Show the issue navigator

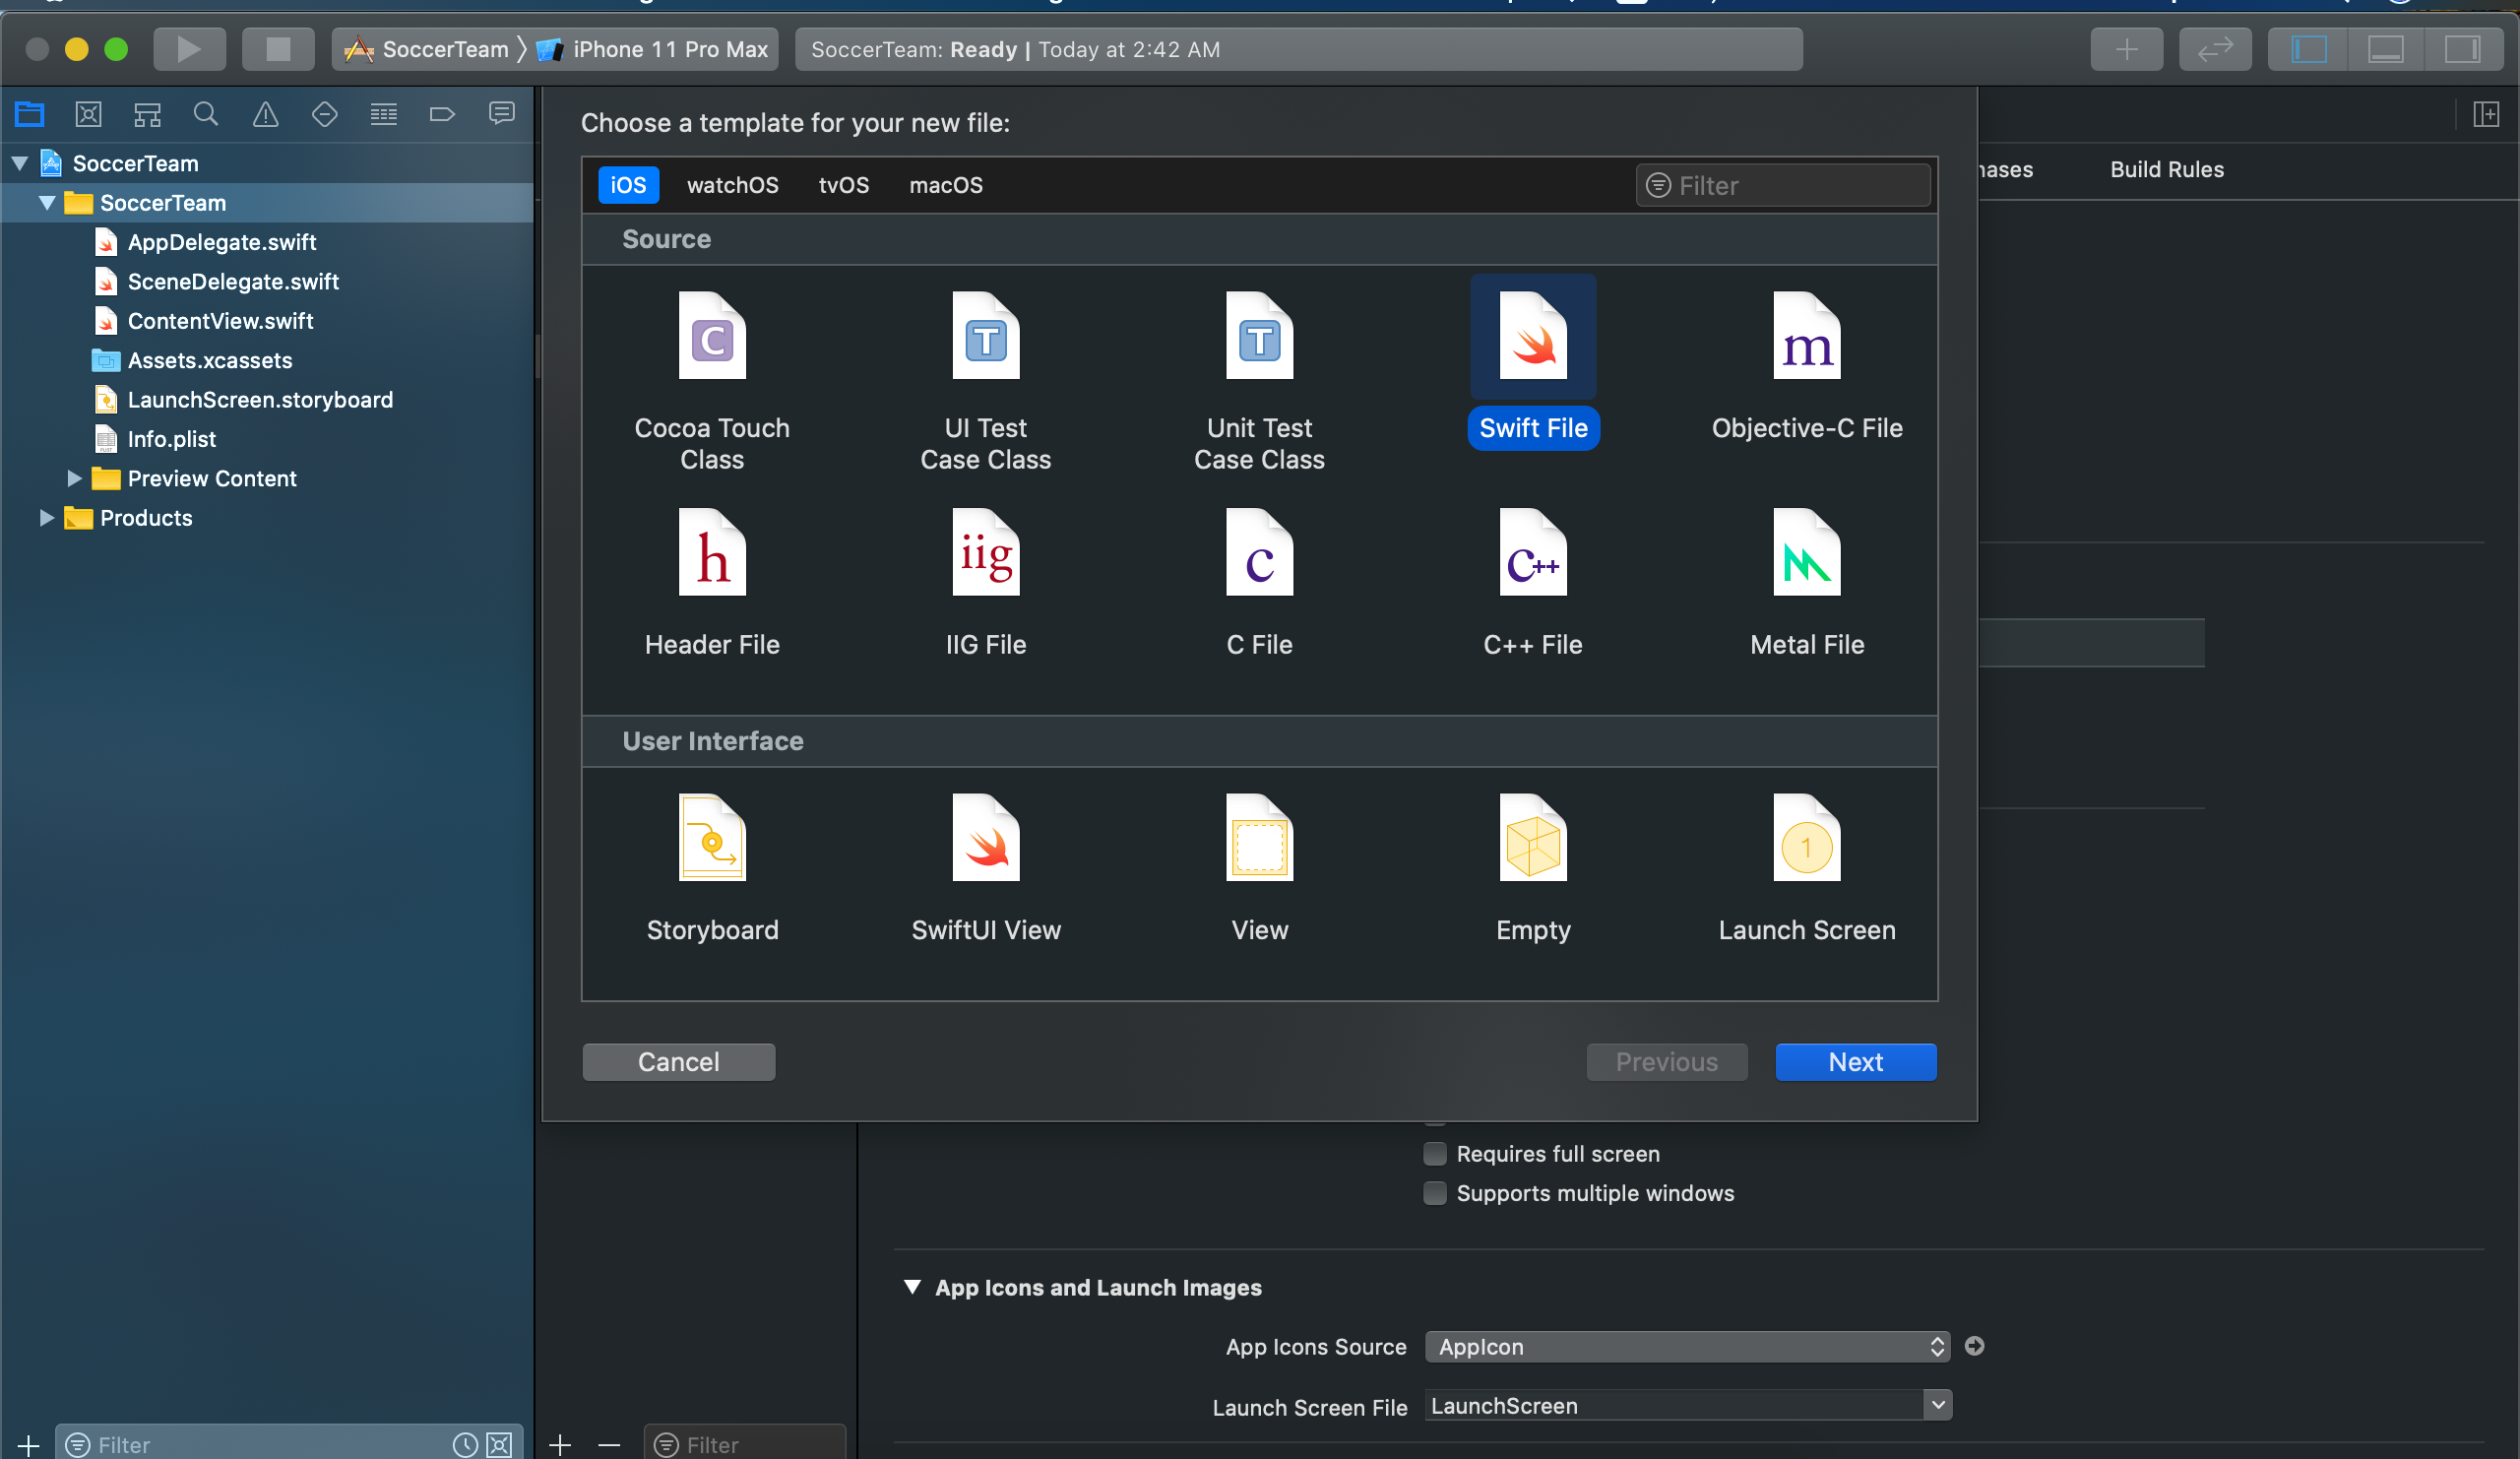click(264, 114)
